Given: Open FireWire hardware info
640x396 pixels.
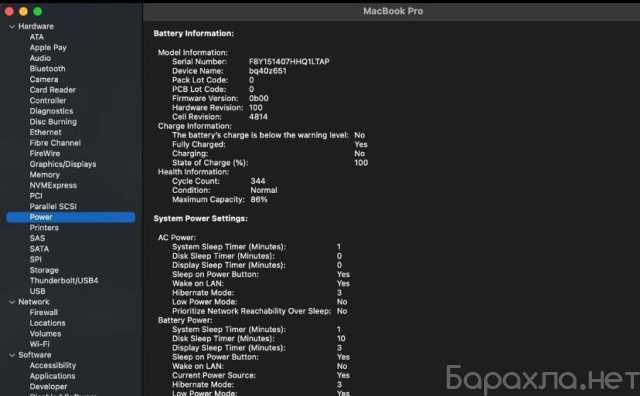Looking at the screenshot, I should tap(45, 154).
